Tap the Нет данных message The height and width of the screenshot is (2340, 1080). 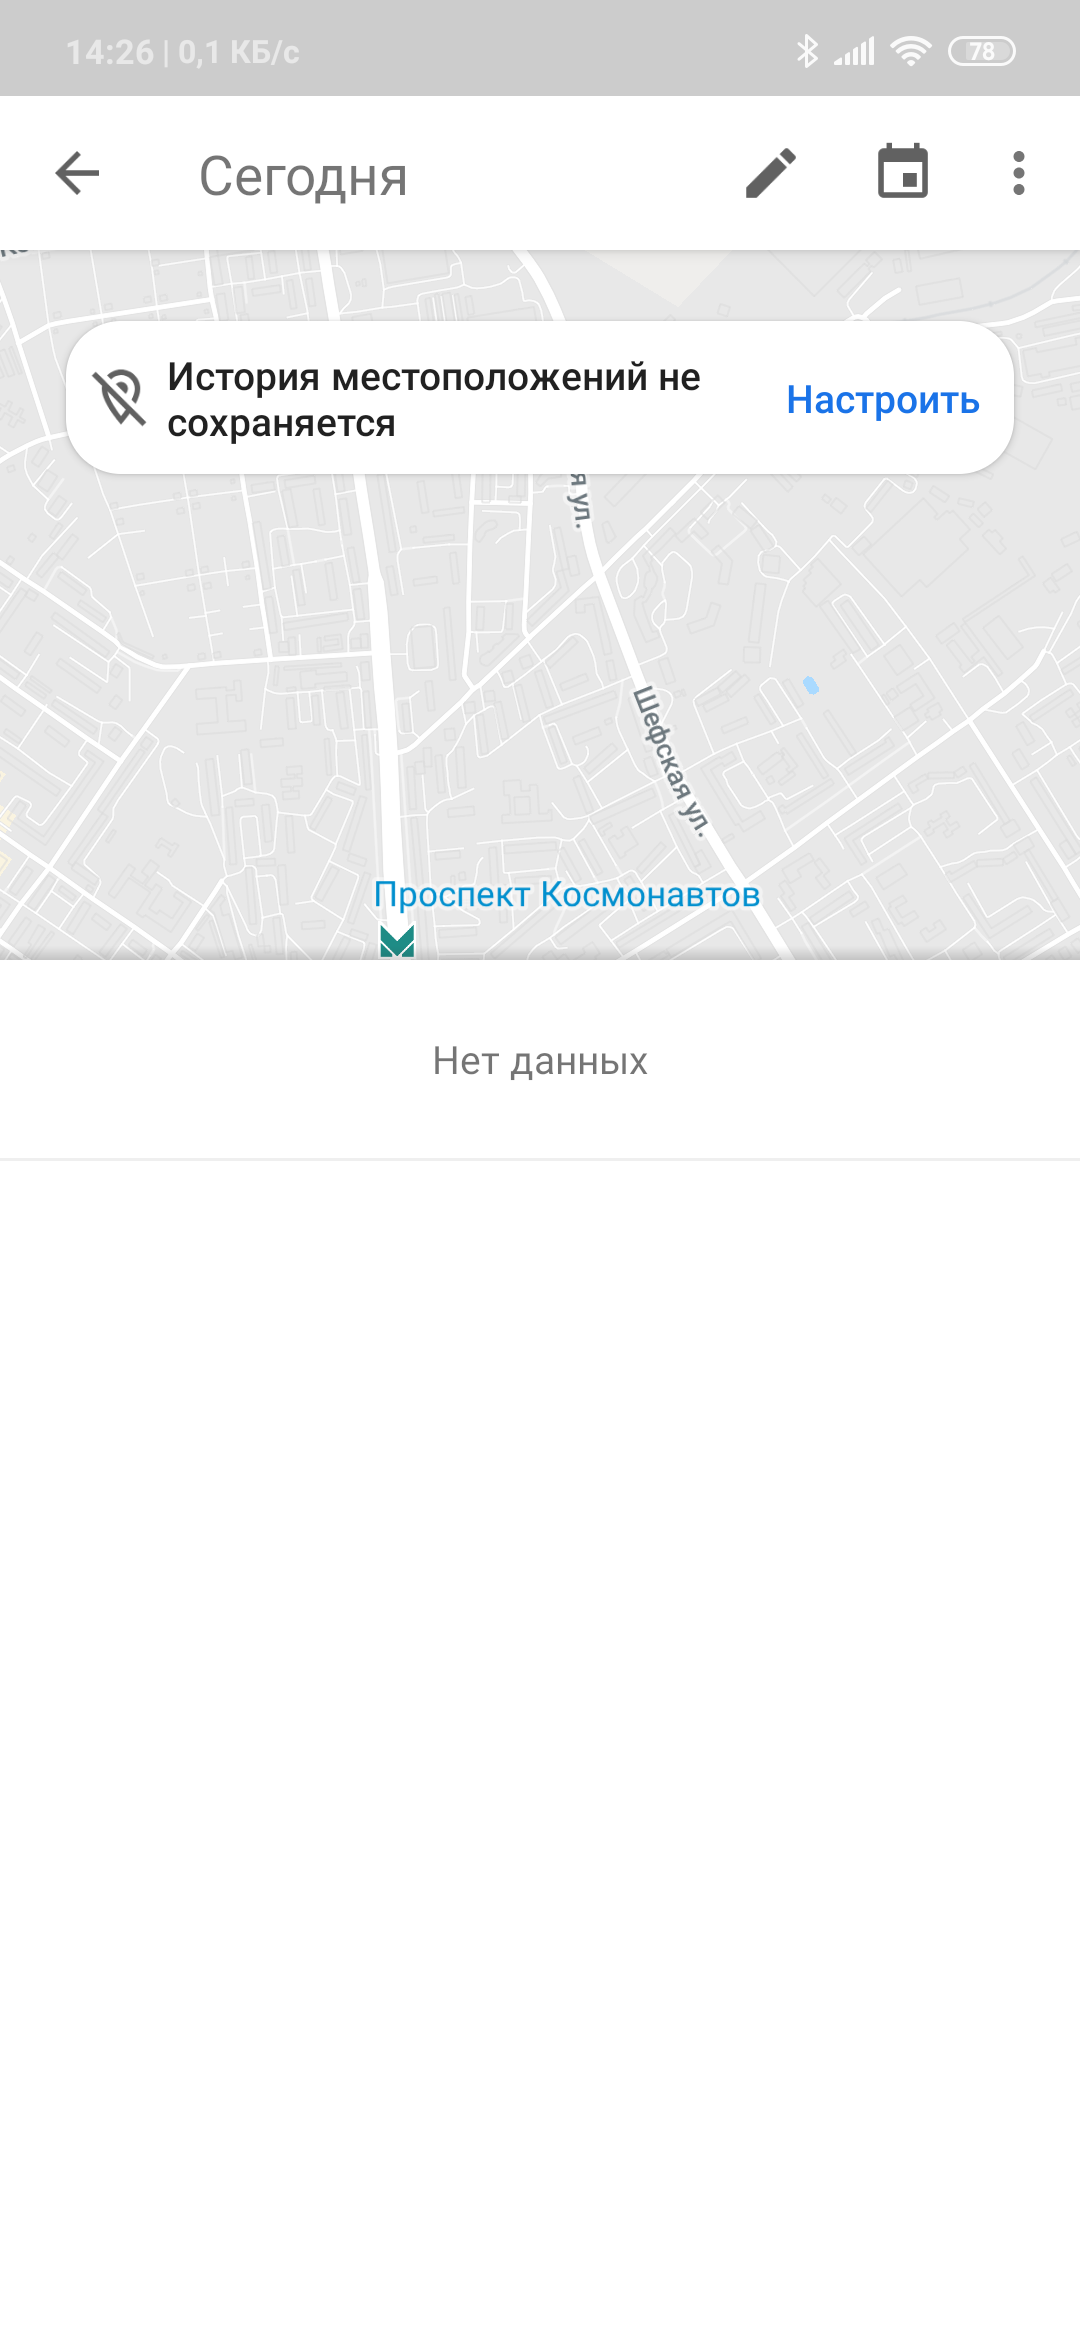tap(540, 1061)
